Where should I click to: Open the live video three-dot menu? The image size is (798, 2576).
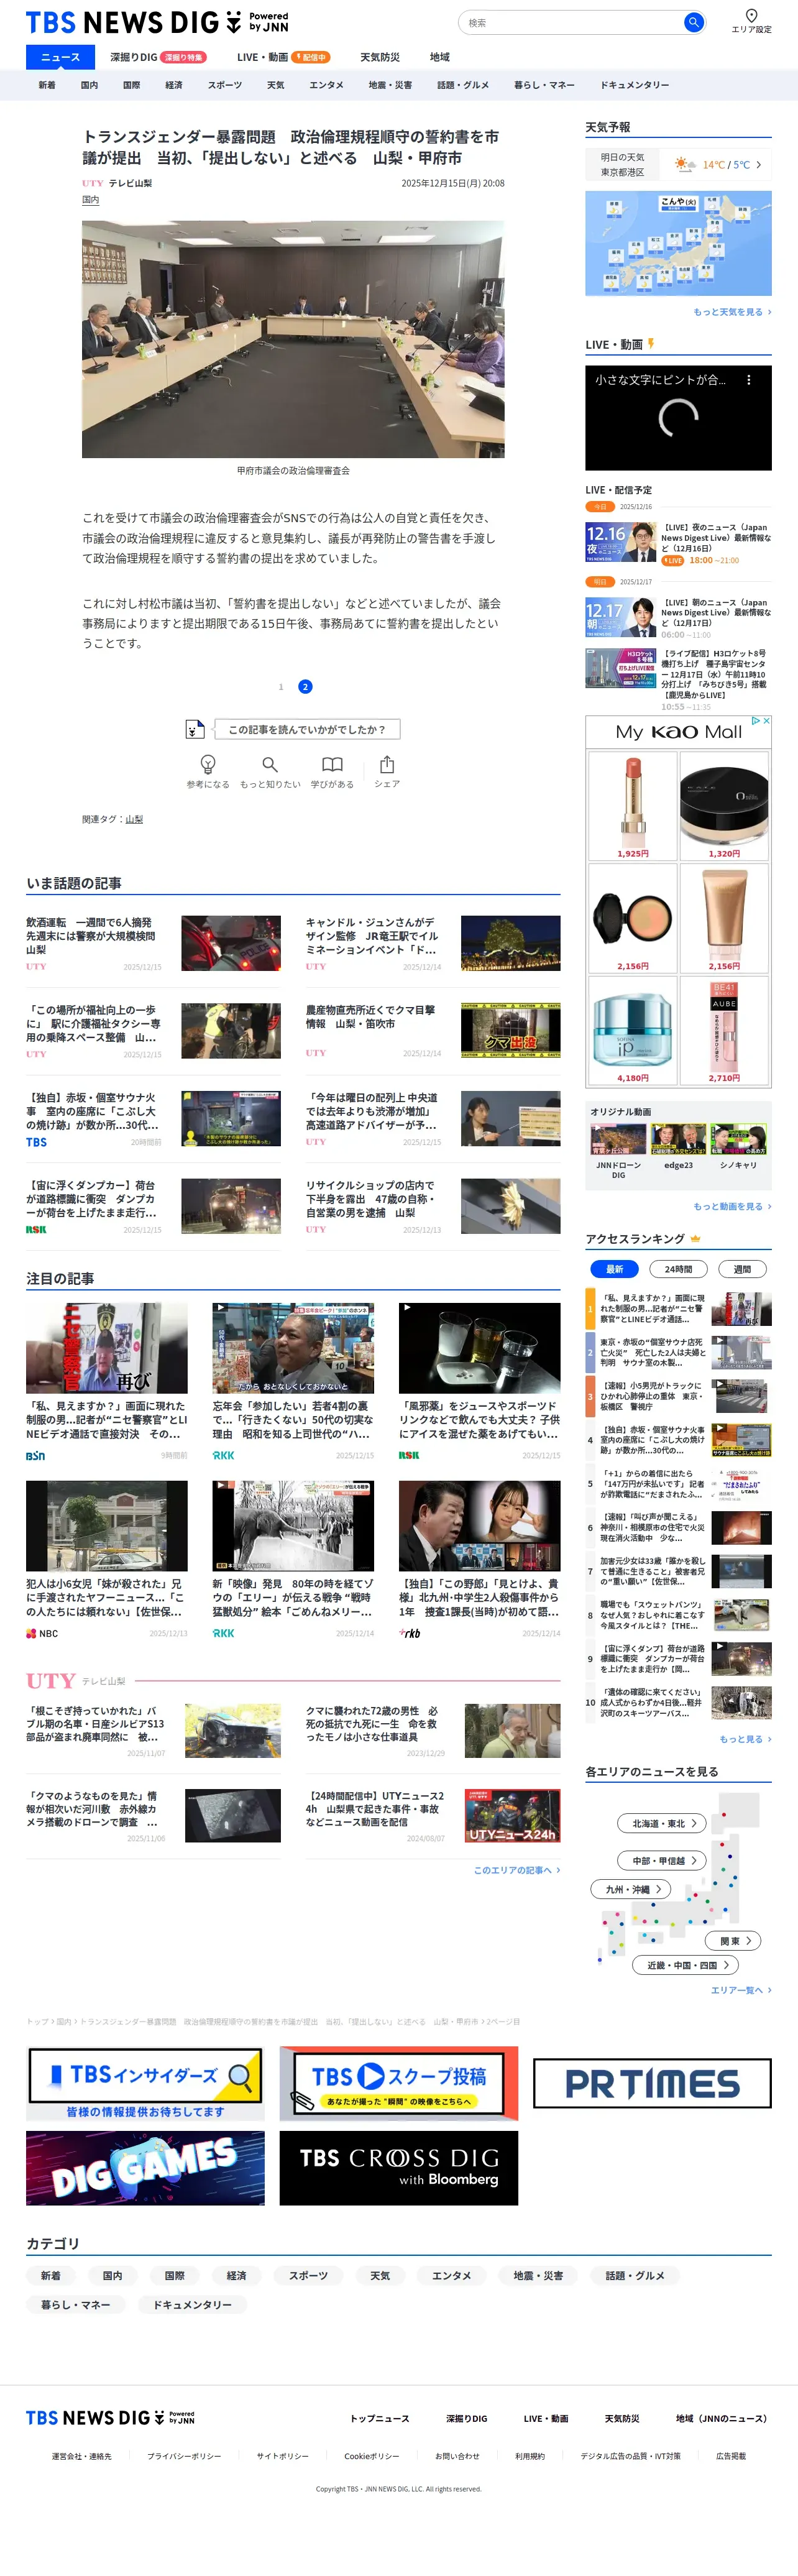(749, 380)
